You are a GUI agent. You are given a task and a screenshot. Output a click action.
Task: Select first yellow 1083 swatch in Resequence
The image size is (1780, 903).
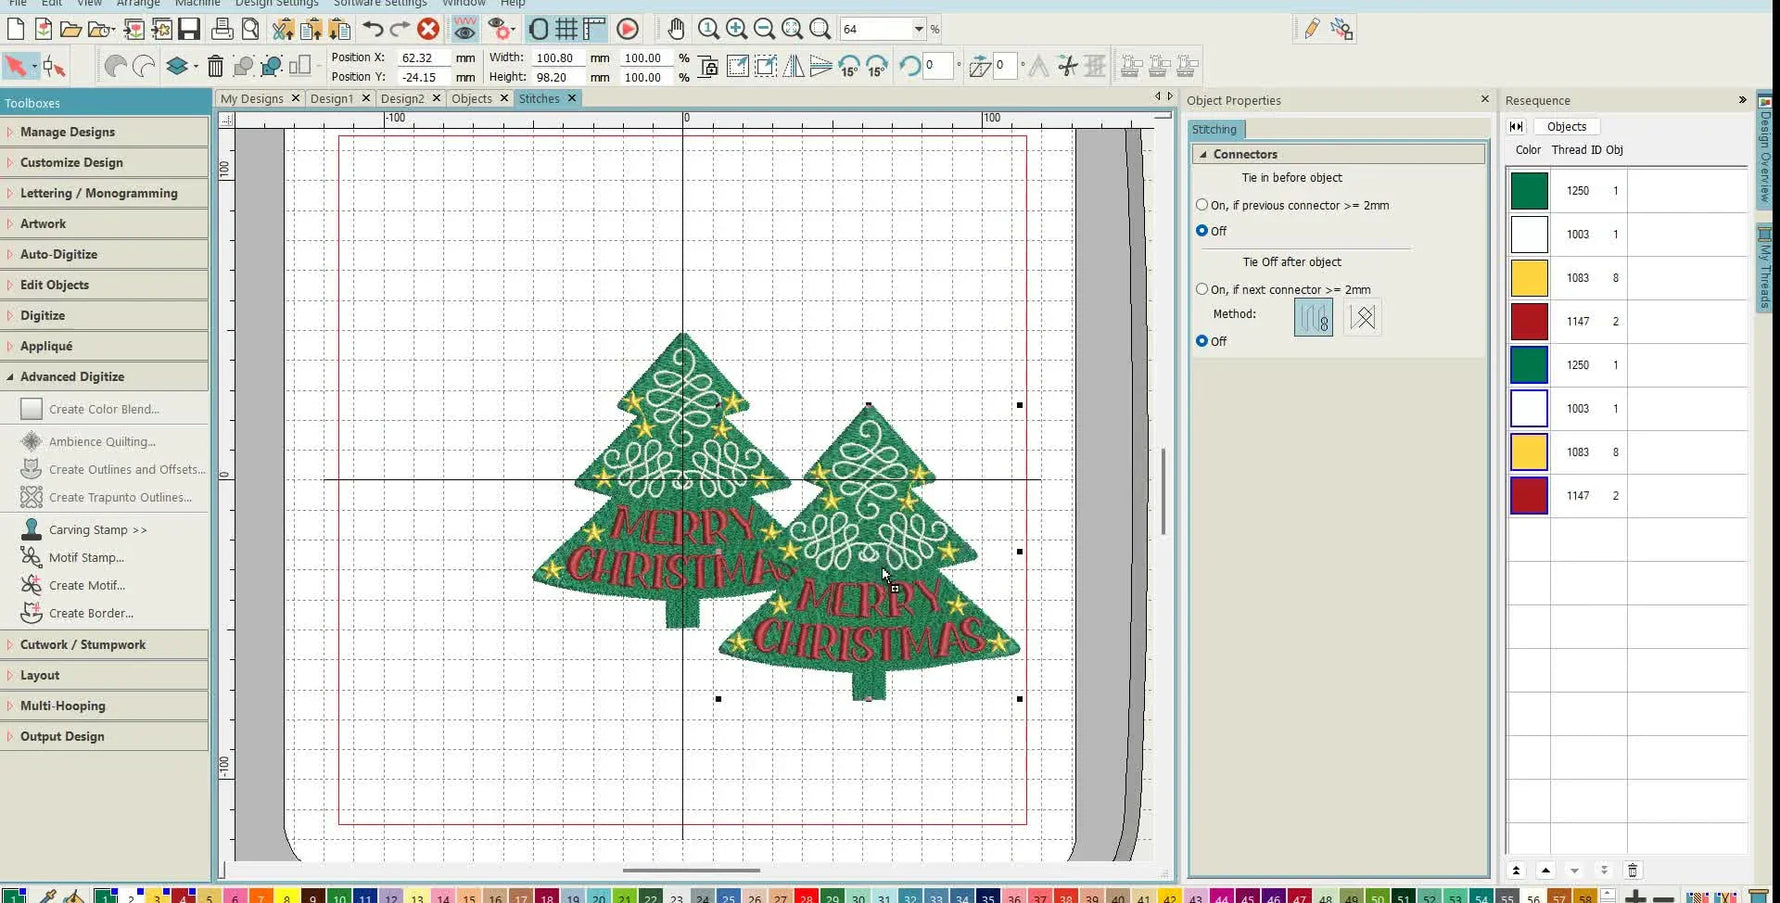(1529, 278)
